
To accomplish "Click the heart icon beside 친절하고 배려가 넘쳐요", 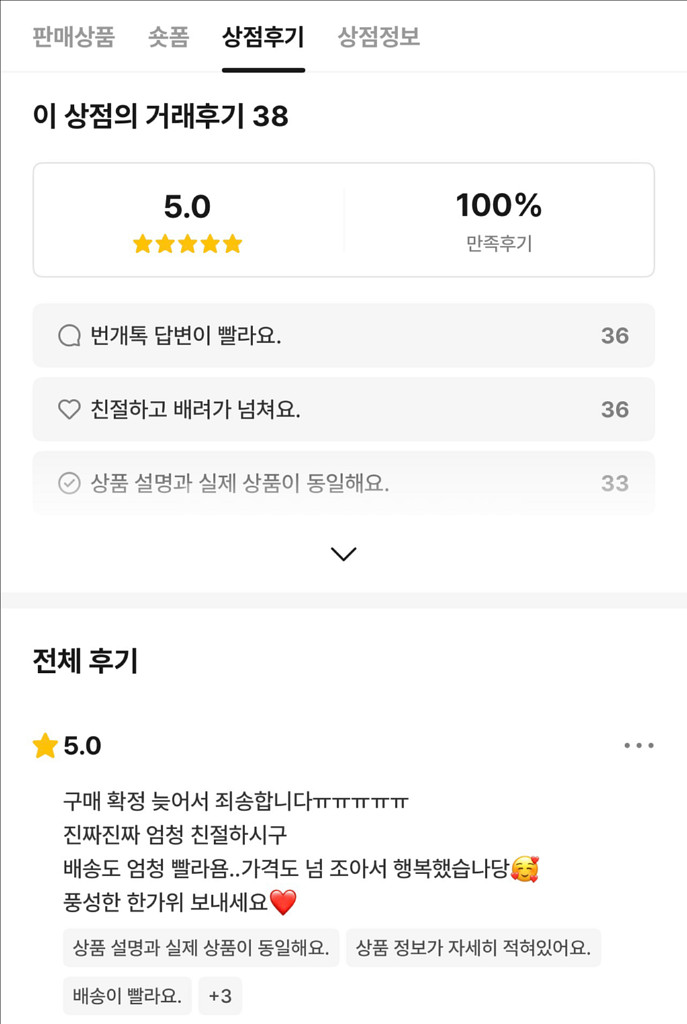I will 69,409.
